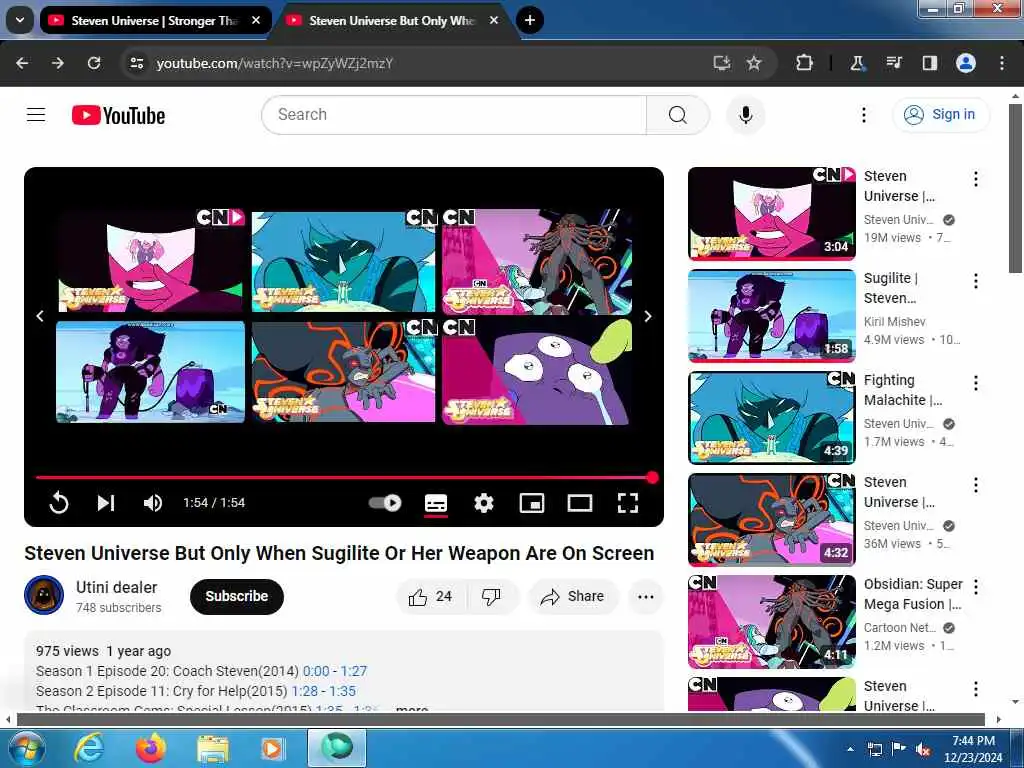1024x768 pixels.
Task: Open Utini dealer channel name link
Action: [x=116, y=587]
